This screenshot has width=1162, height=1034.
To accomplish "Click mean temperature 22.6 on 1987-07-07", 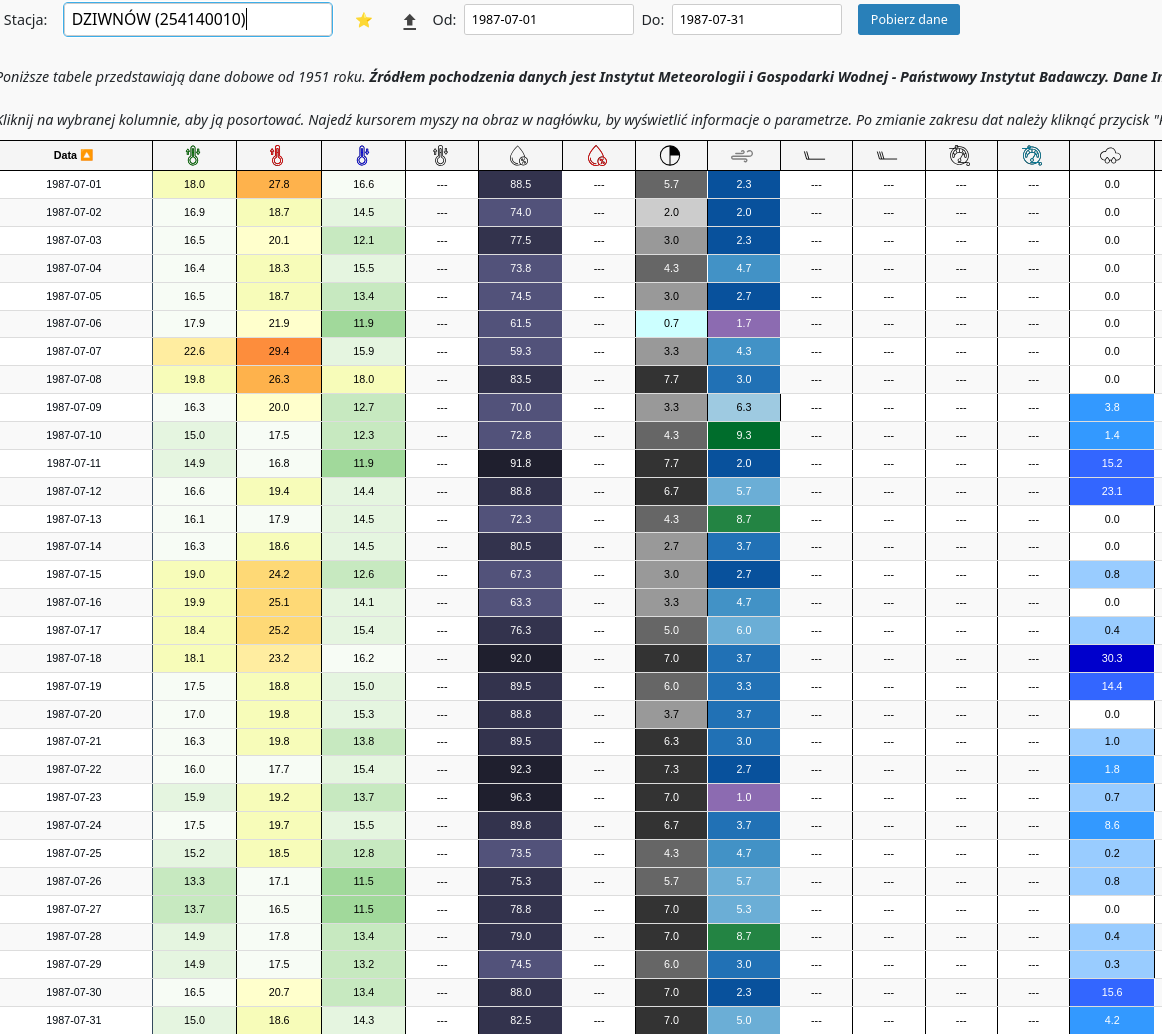I will [194, 351].
